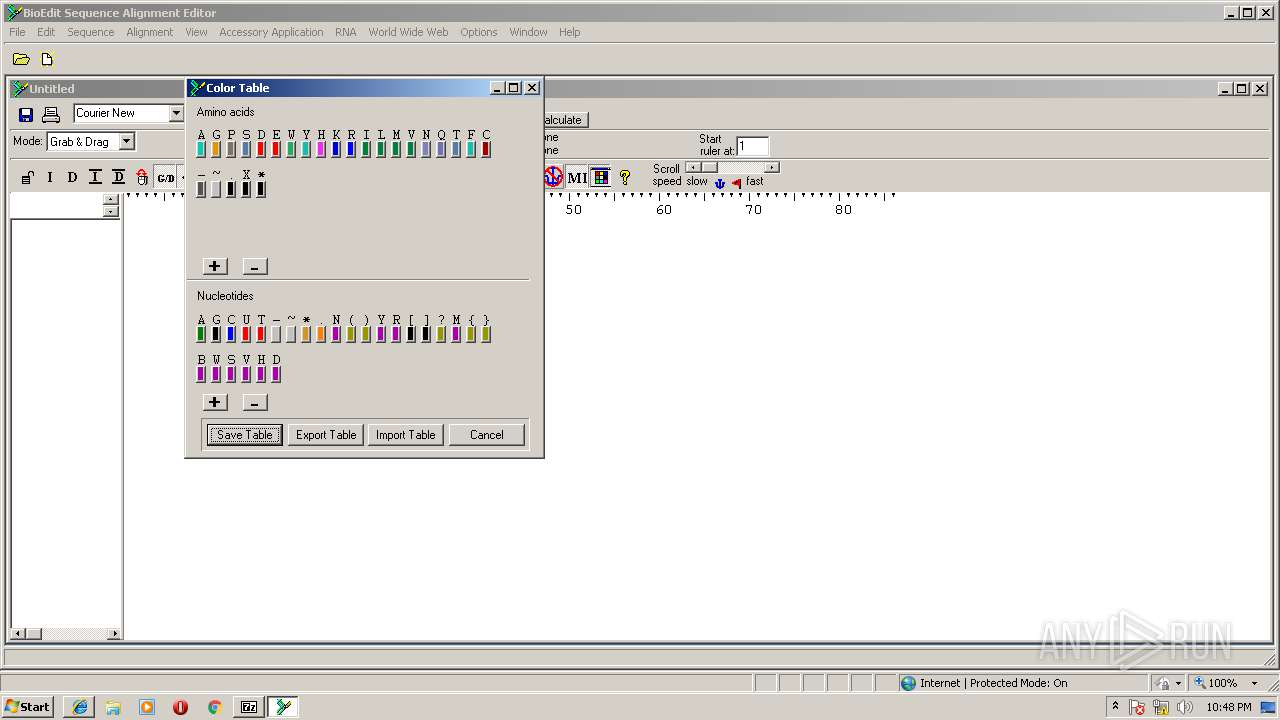Click the MI toolbar icon
The height and width of the screenshot is (720, 1280).
pos(577,177)
